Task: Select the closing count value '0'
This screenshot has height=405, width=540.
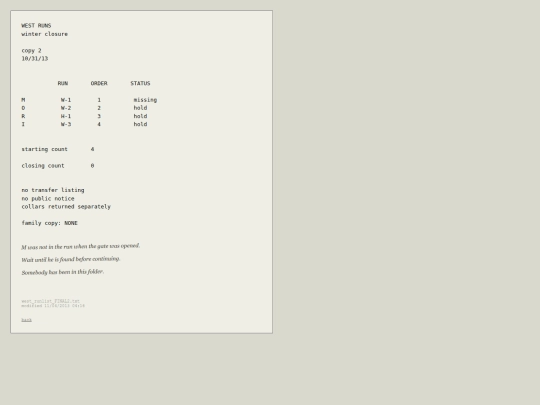Action: (92, 166)
